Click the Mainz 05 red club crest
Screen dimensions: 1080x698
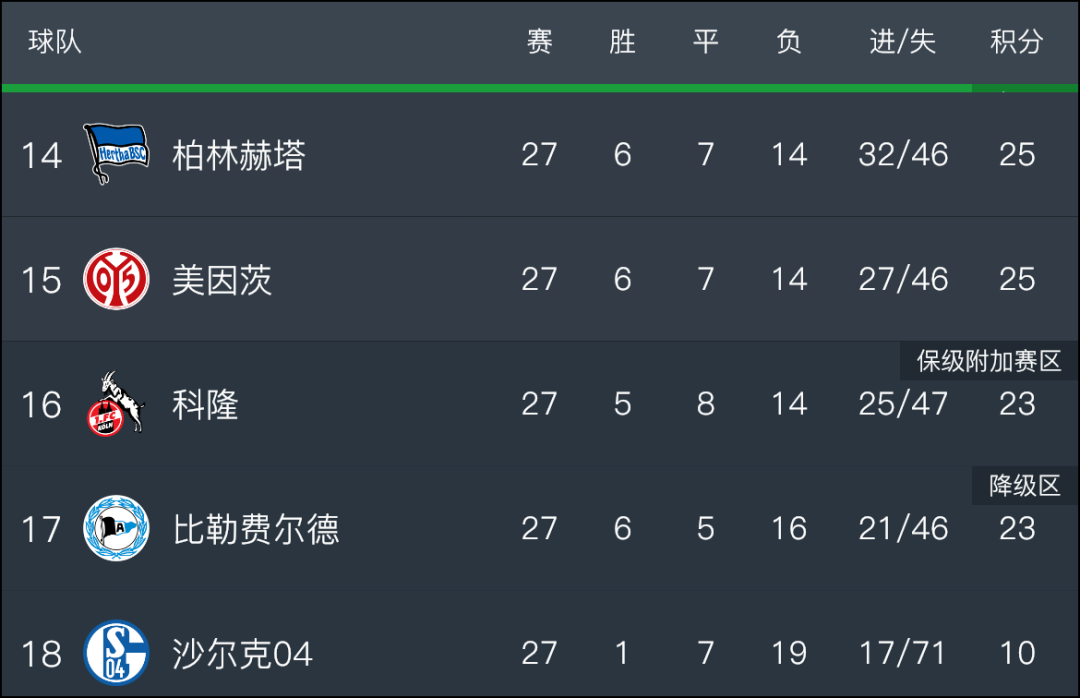click(x=116, y=279)
